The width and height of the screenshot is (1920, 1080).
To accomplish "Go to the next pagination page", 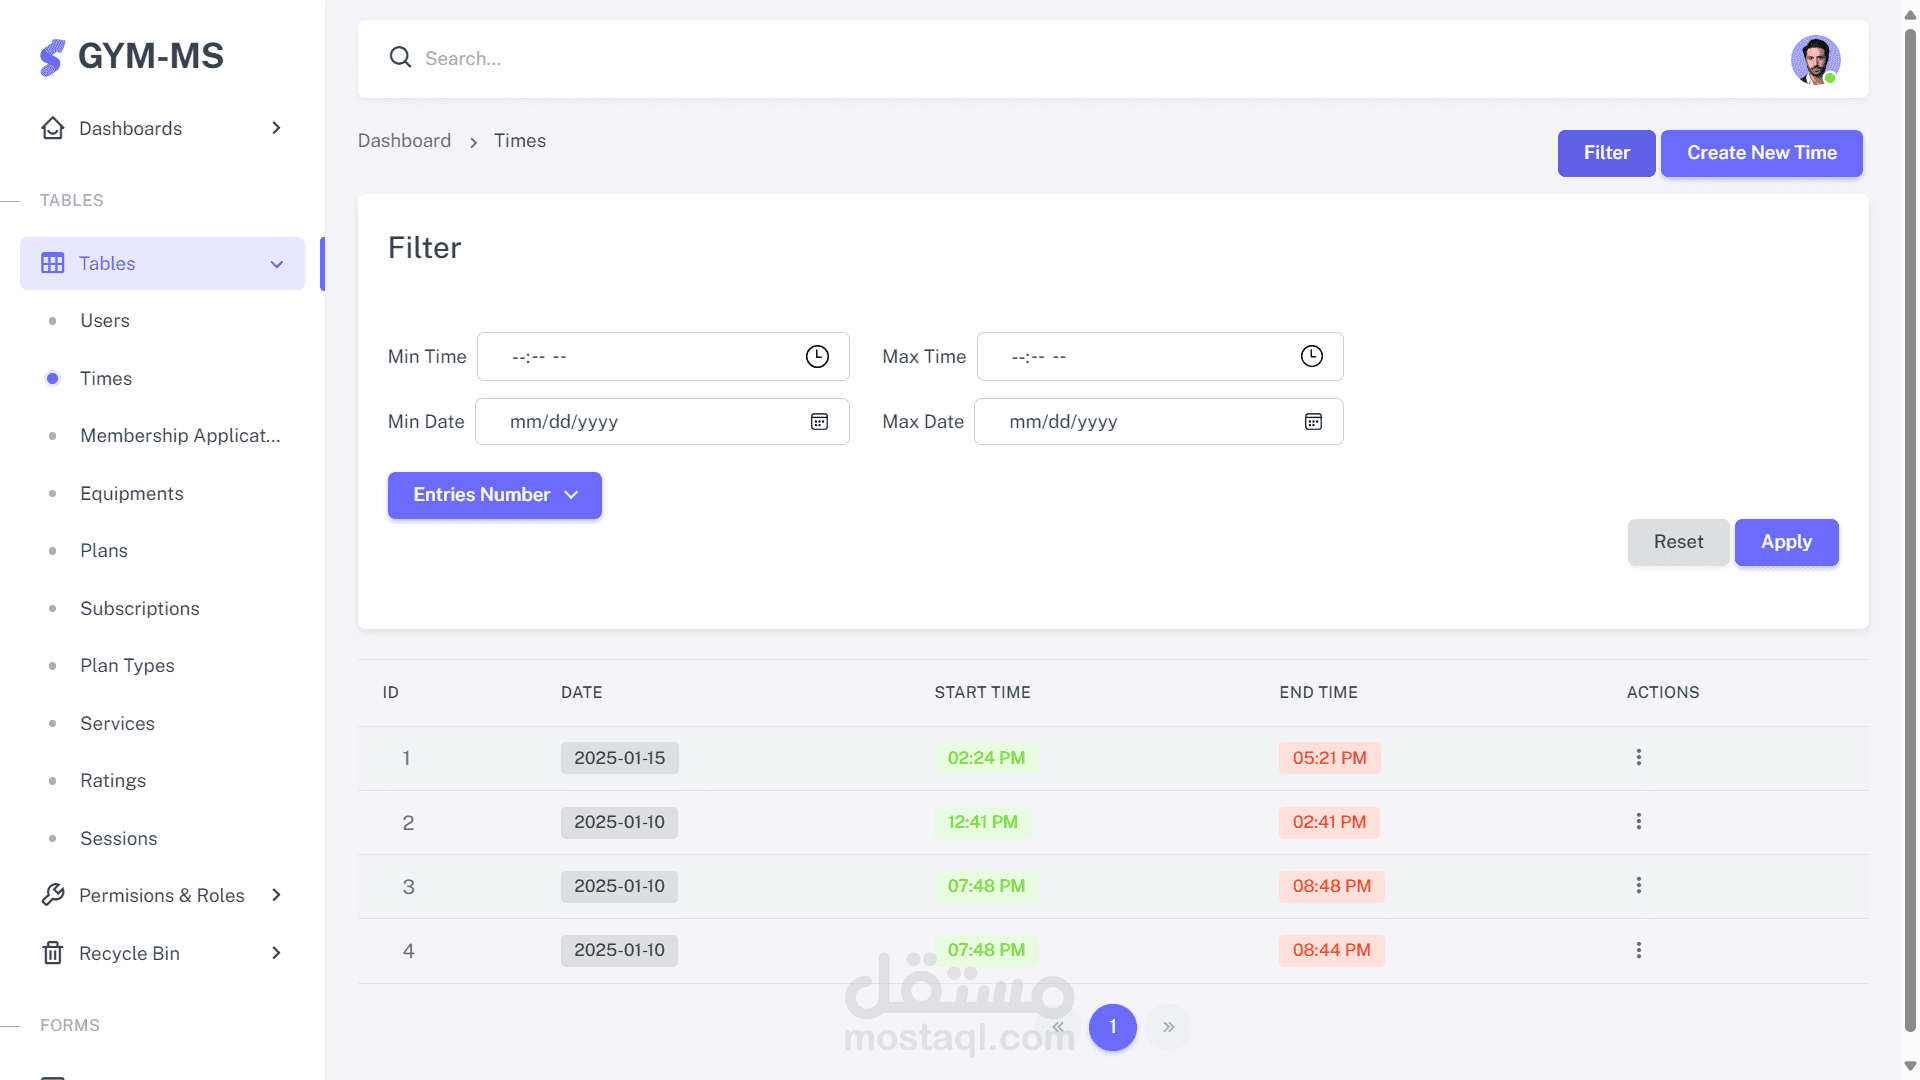I will point(1168,1027).
